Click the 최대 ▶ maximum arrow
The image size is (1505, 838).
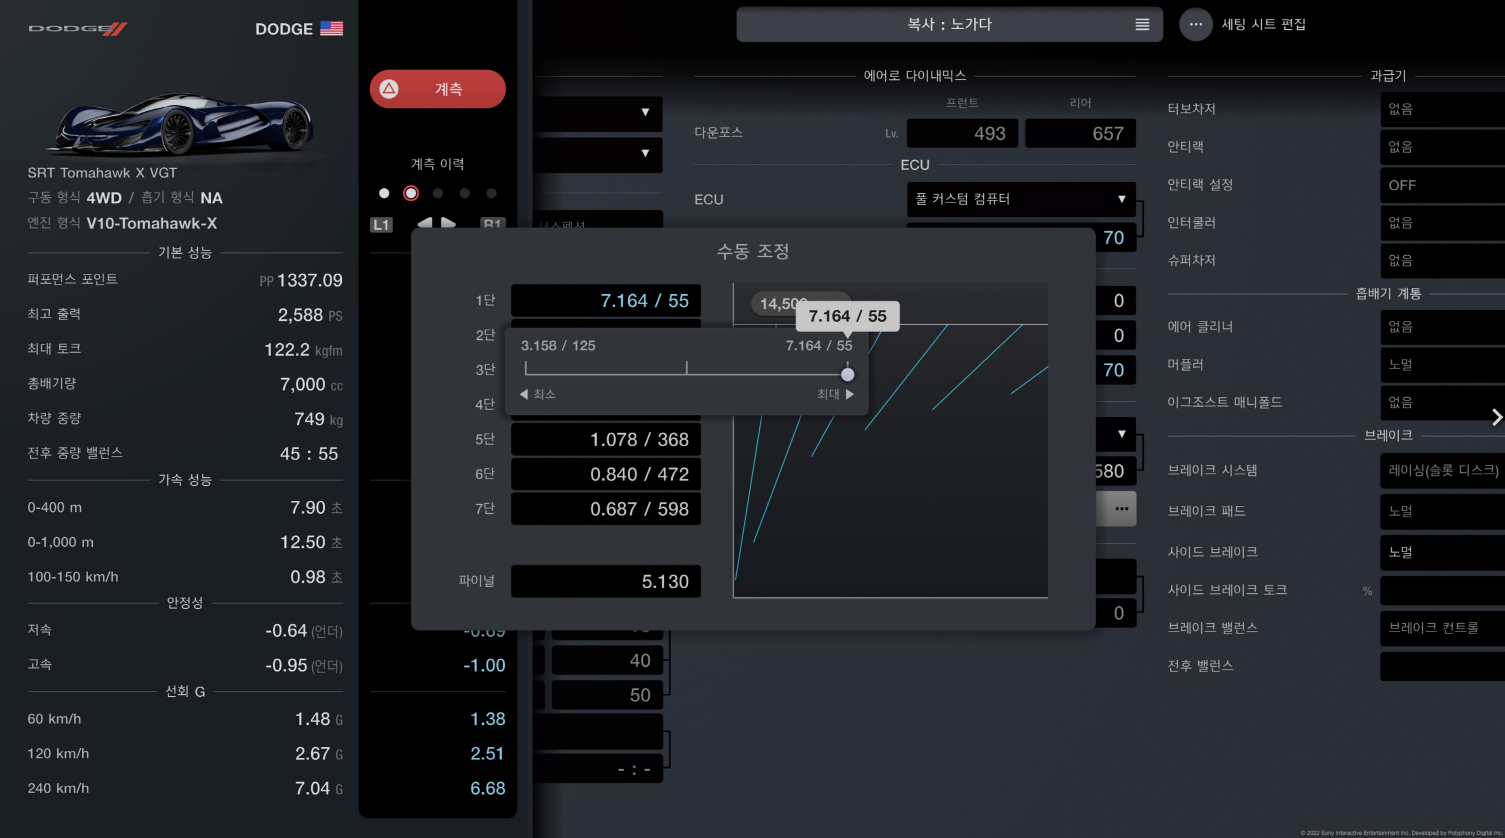[836, 395]
